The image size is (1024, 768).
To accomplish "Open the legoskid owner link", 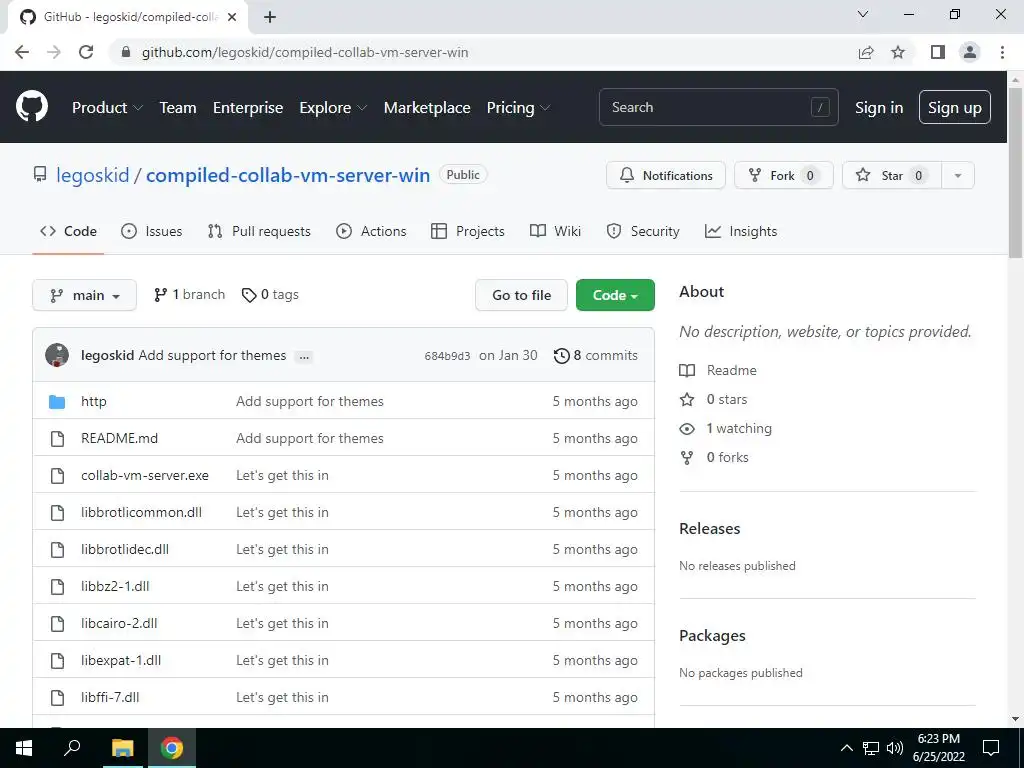I will pos(93,176).
